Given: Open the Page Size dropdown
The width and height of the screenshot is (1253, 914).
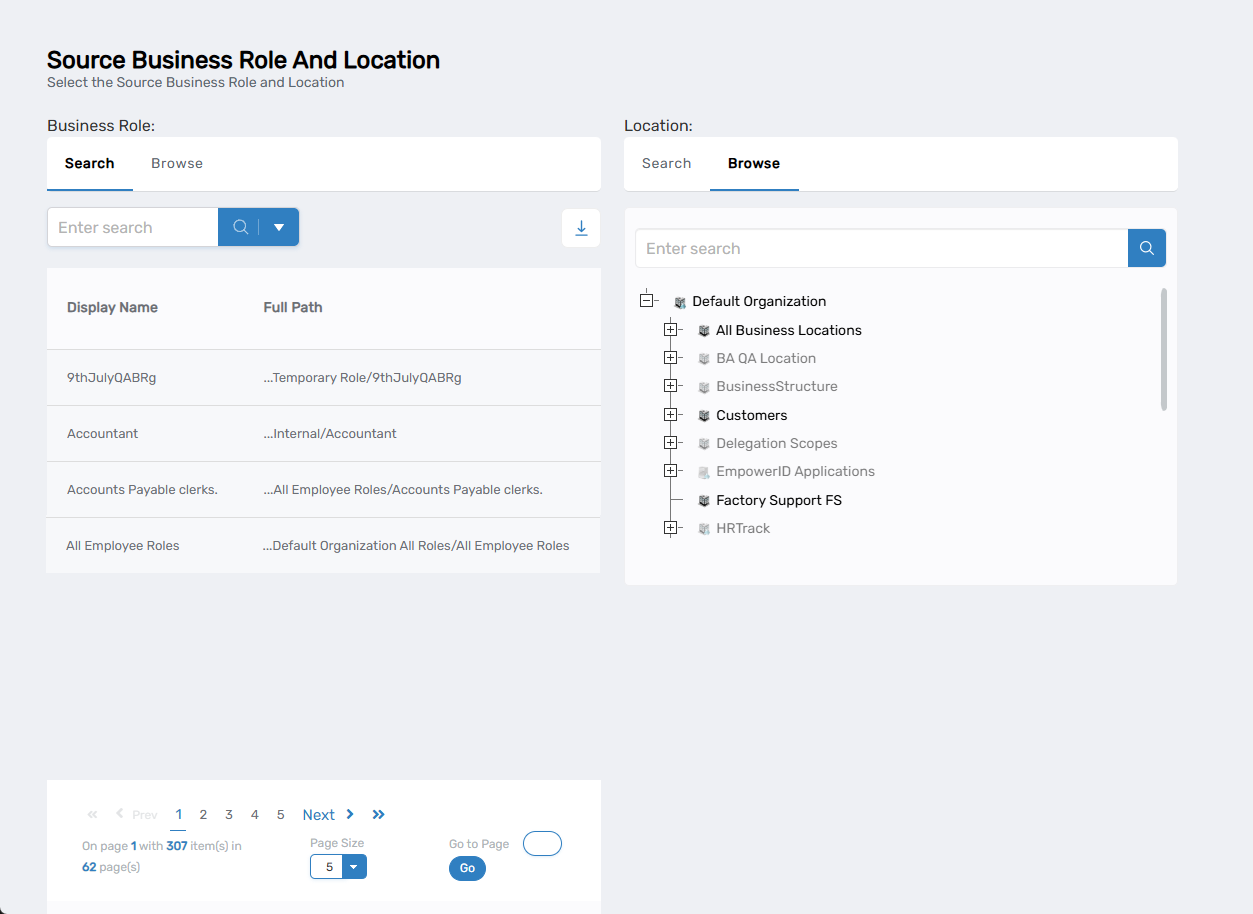Looking at the screenshot, I should 352,866.
